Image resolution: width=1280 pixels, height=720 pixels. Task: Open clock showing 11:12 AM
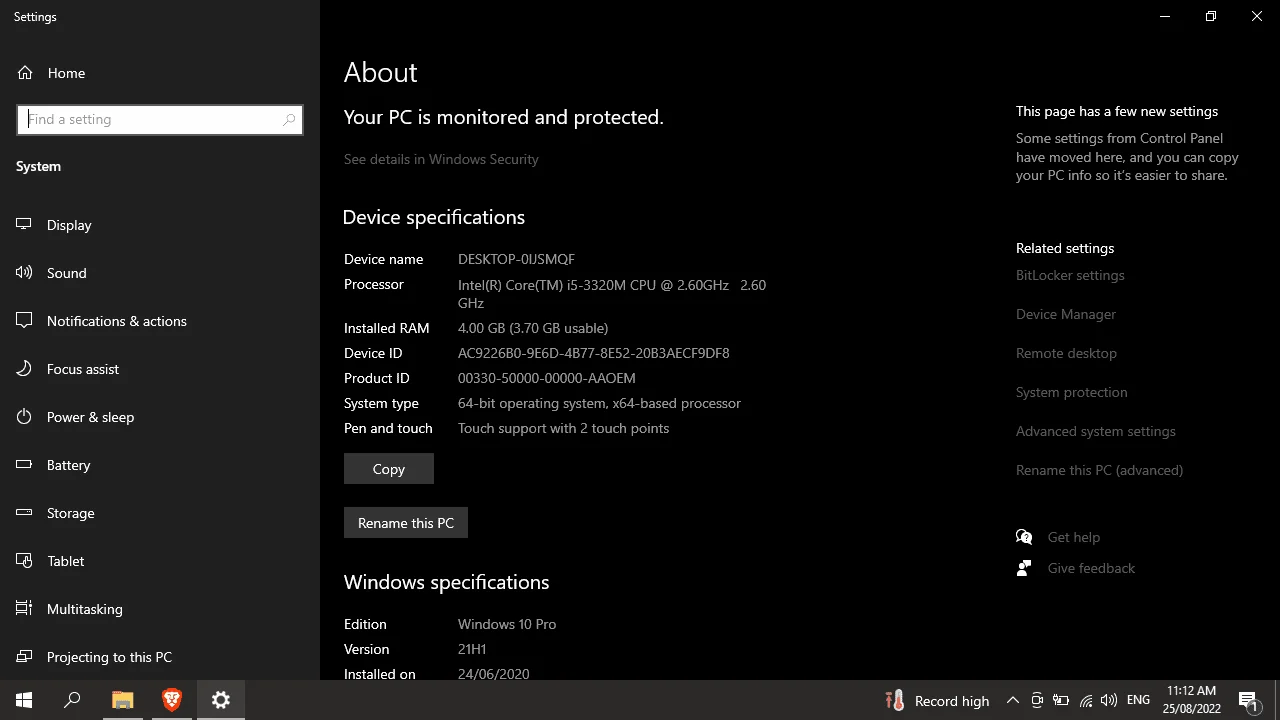1191,700
